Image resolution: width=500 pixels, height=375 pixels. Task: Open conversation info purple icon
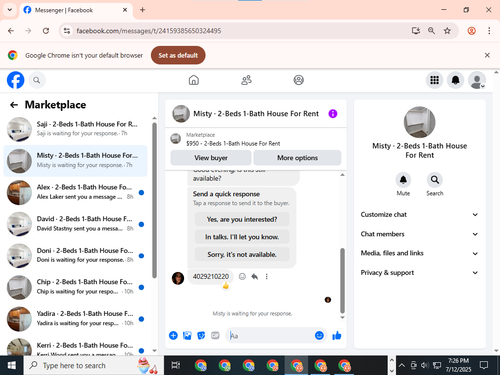pyautogui.click(x=333, y=114)
